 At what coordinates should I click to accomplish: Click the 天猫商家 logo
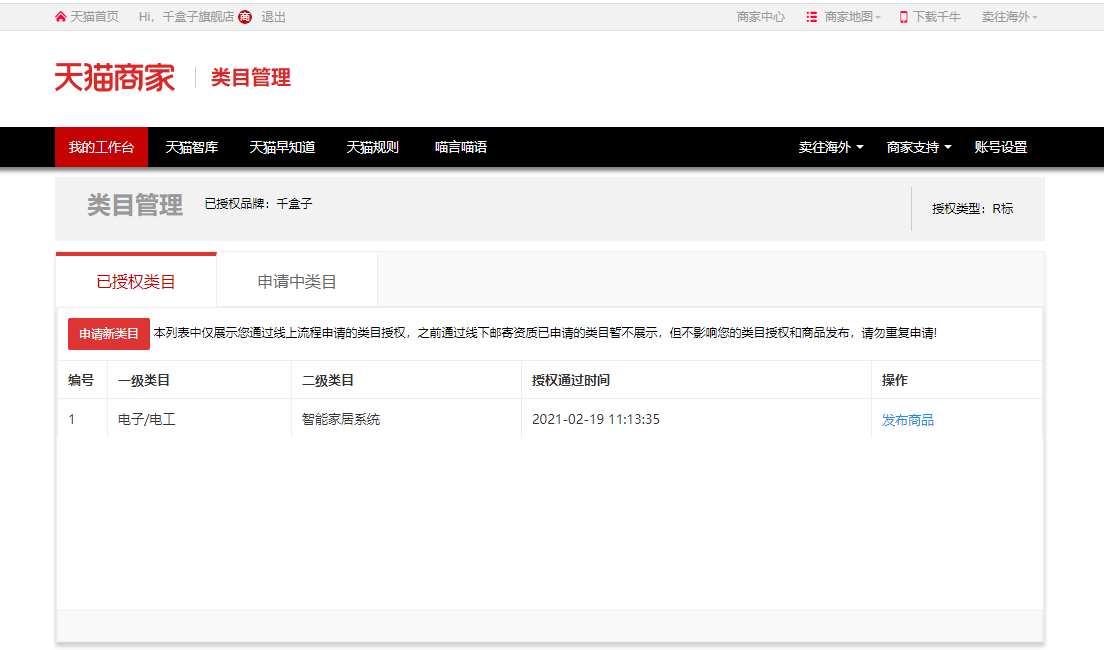115,78
